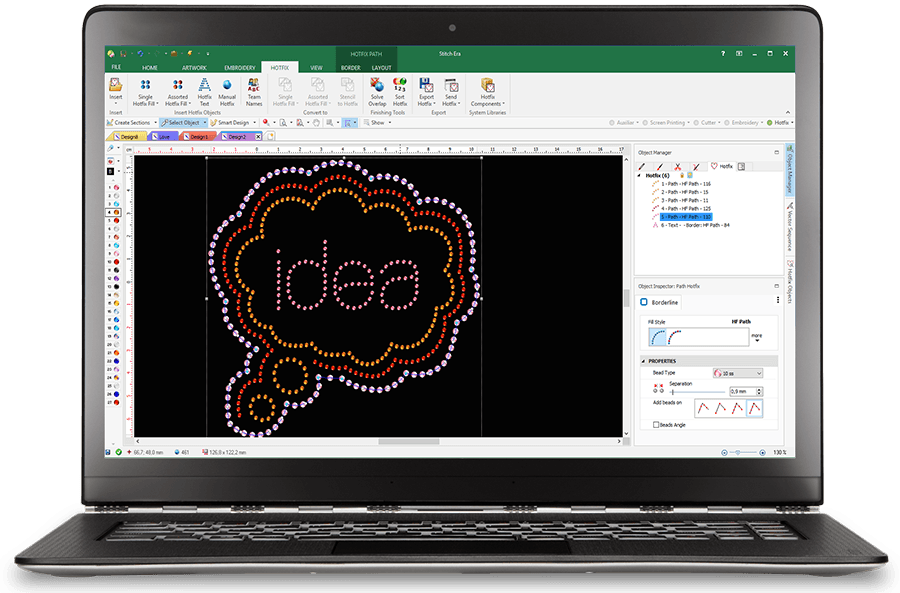Collapse the PROPERTIES section

click(x=644, y=361)
